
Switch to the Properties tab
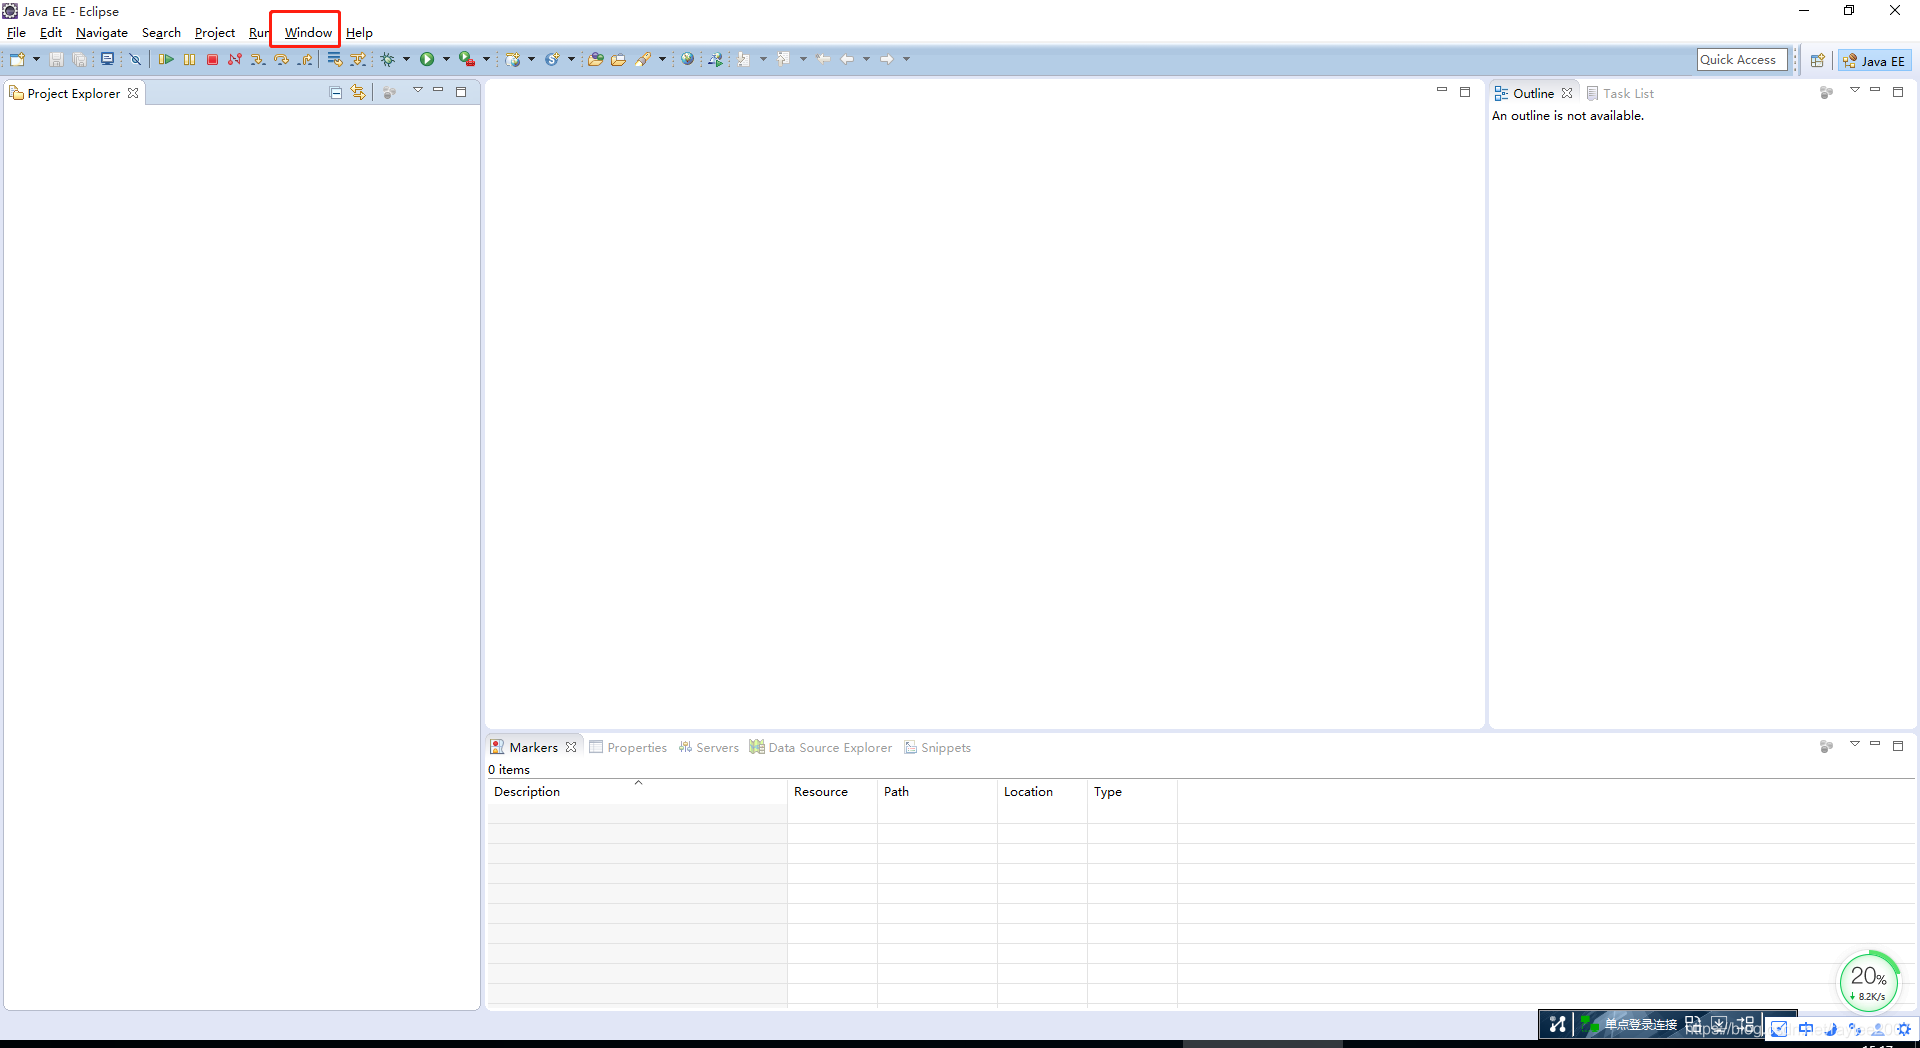[628, 747]
